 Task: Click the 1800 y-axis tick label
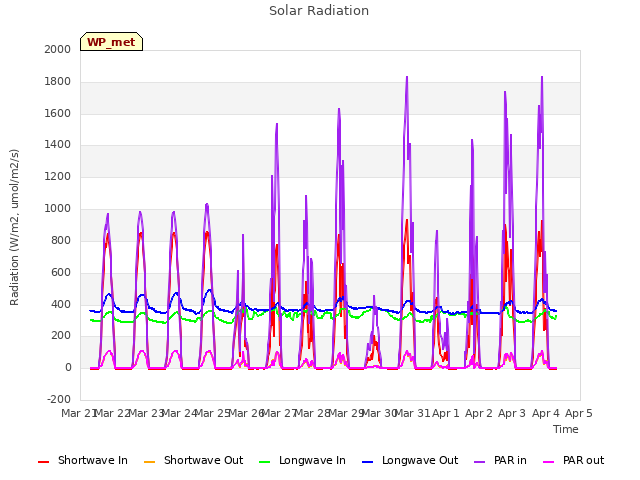tap(58, 82)
